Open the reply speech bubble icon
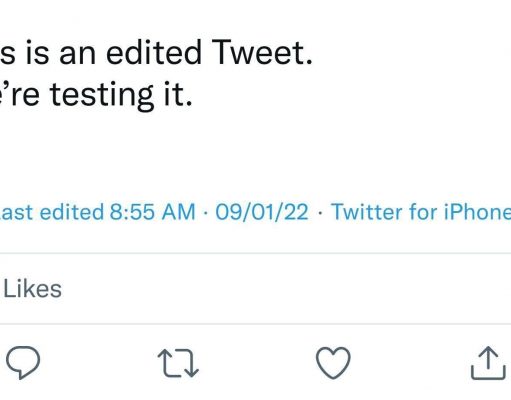 (x=23, y=362)
